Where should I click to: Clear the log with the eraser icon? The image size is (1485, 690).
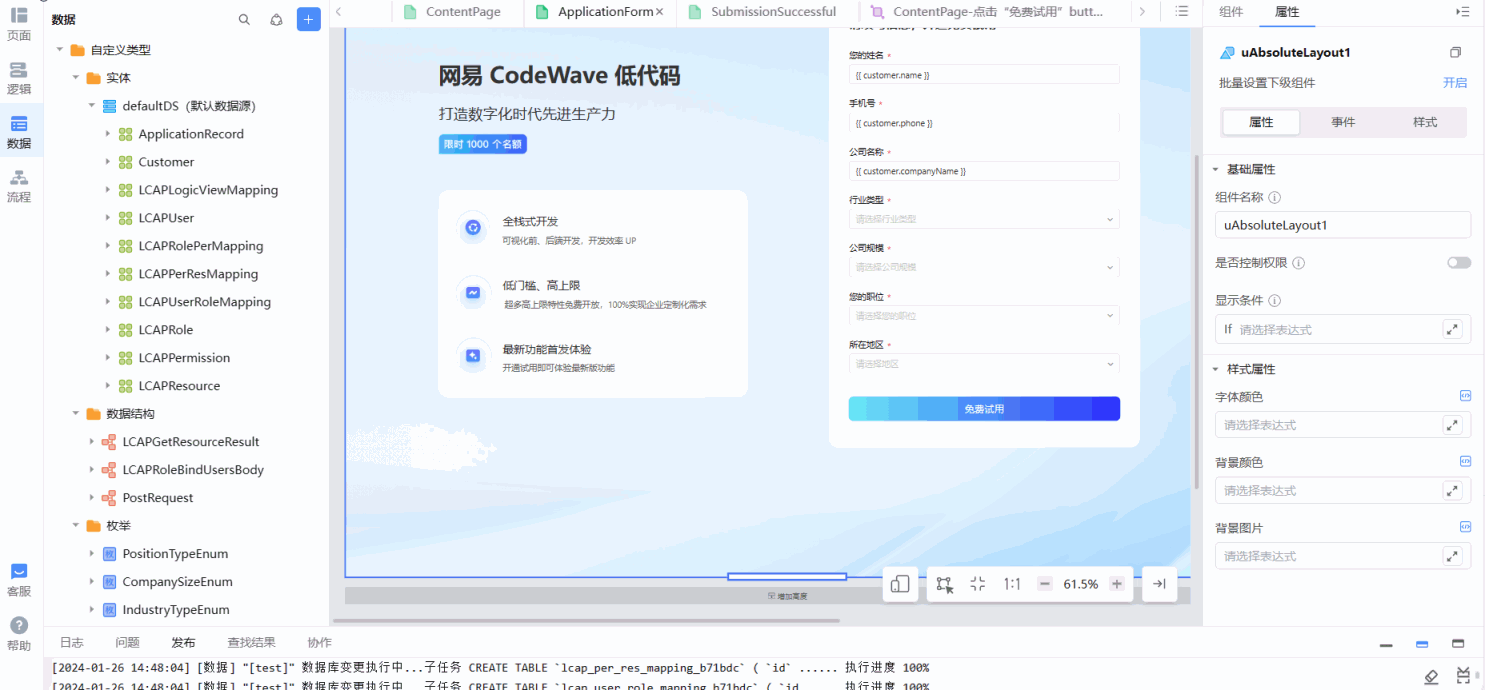tap(1431, 677)
